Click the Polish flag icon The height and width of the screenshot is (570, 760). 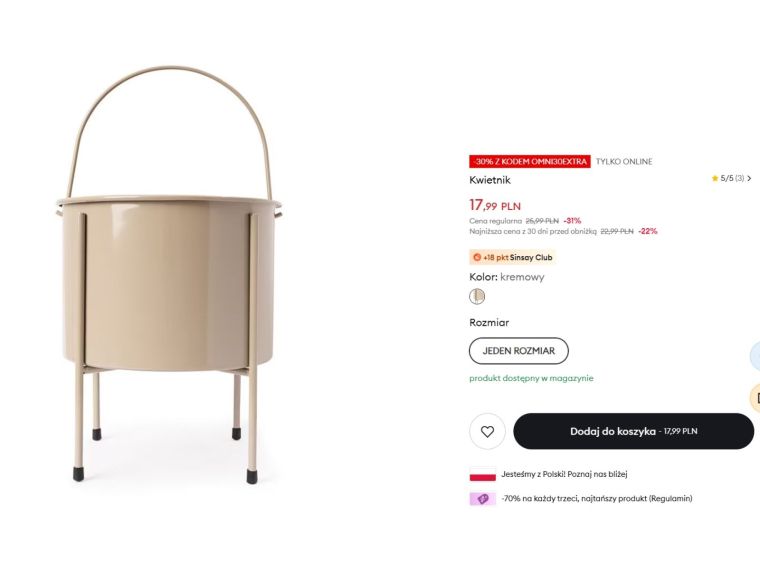tap(482, 475)
